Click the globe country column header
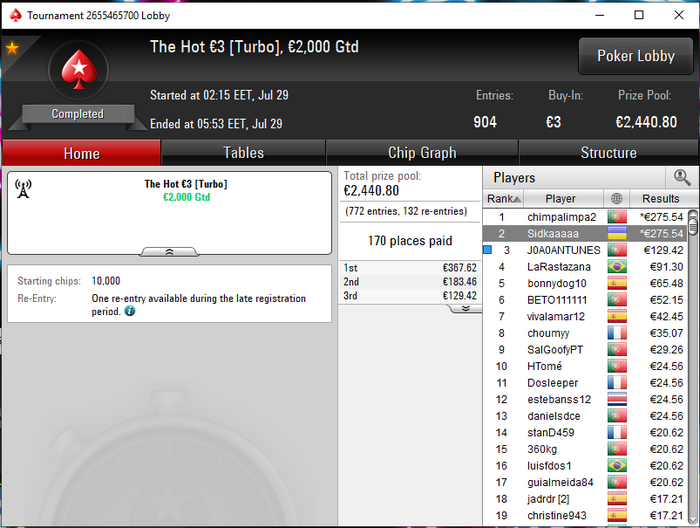 tap(617, 199)
